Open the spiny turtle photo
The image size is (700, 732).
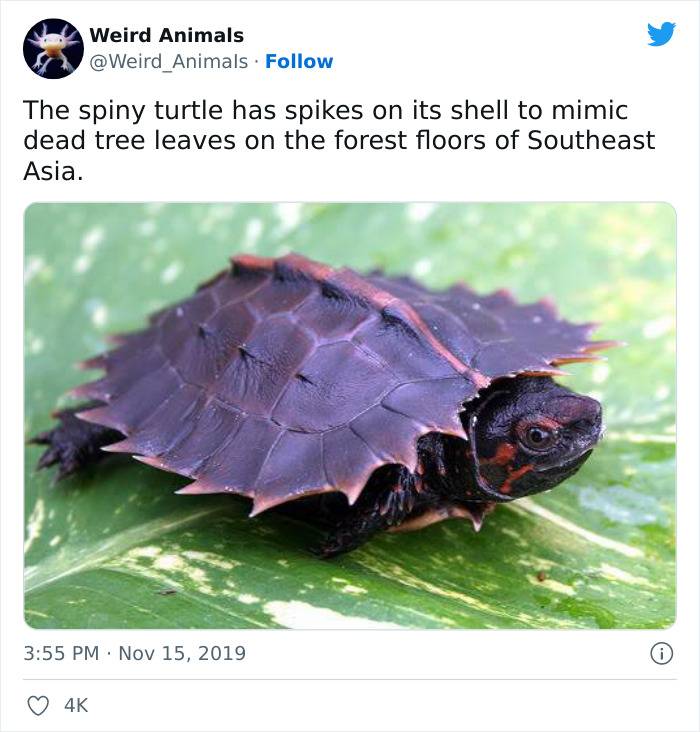point(350,415)
